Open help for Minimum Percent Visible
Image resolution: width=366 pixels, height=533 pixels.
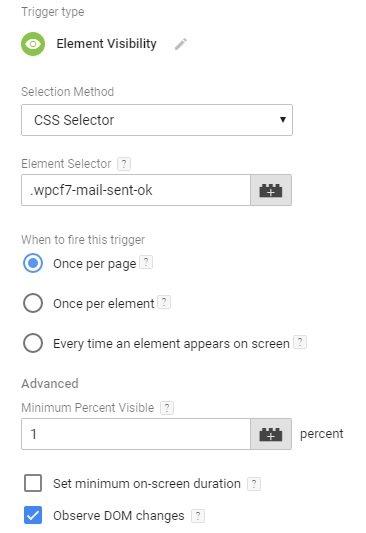tap(167, 408)
